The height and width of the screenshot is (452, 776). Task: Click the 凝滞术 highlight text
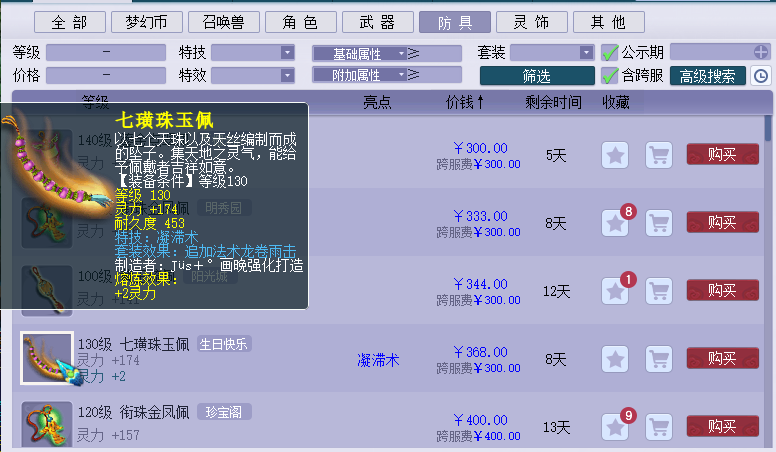click(378, 360)
